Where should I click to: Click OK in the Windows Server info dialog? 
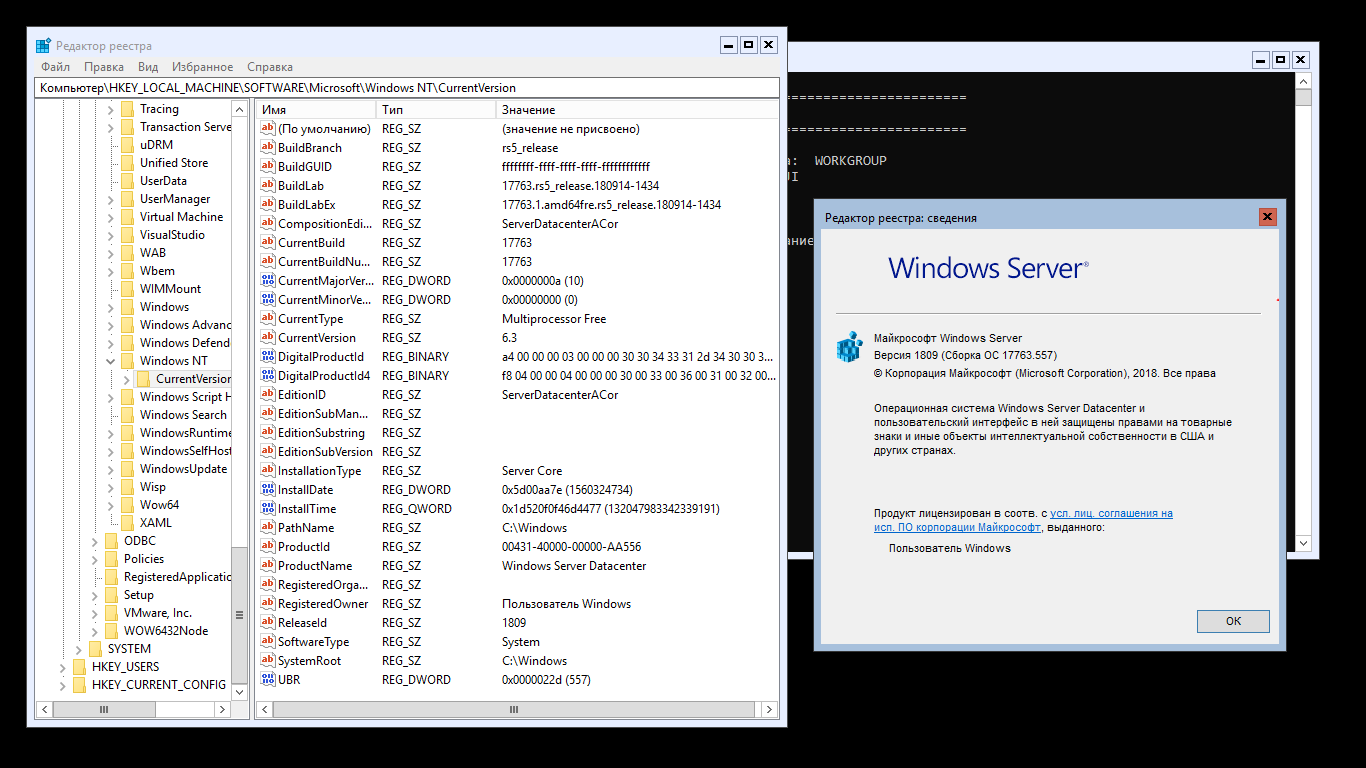coord(1233,621)
